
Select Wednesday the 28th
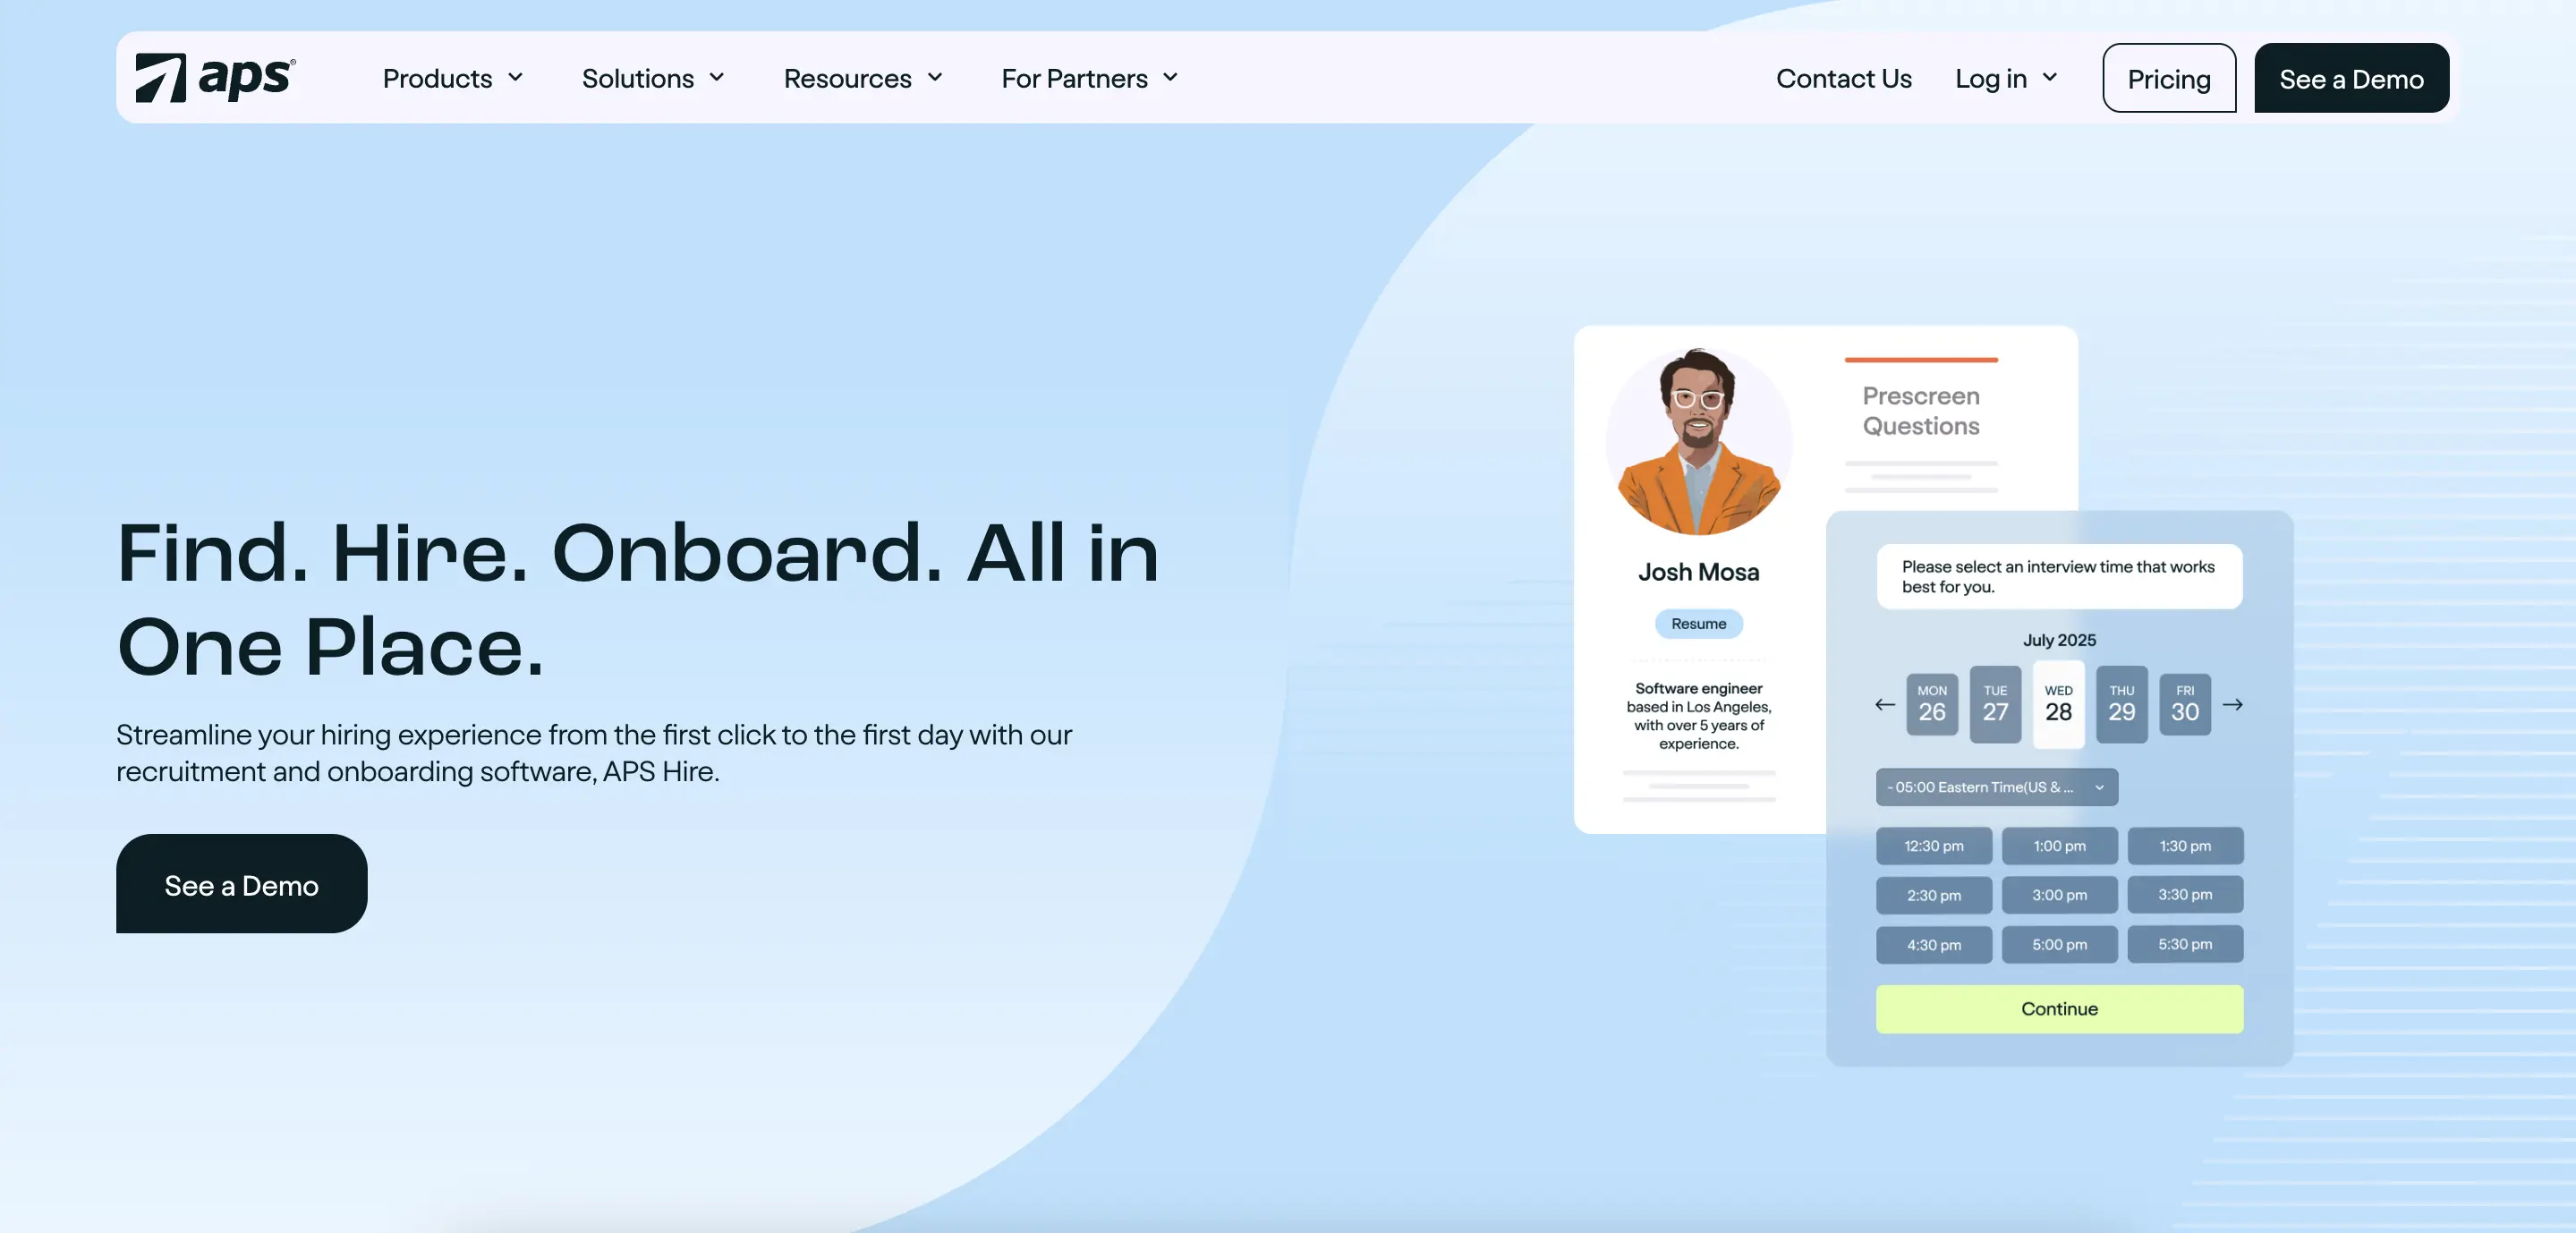tap(2058, 705)
